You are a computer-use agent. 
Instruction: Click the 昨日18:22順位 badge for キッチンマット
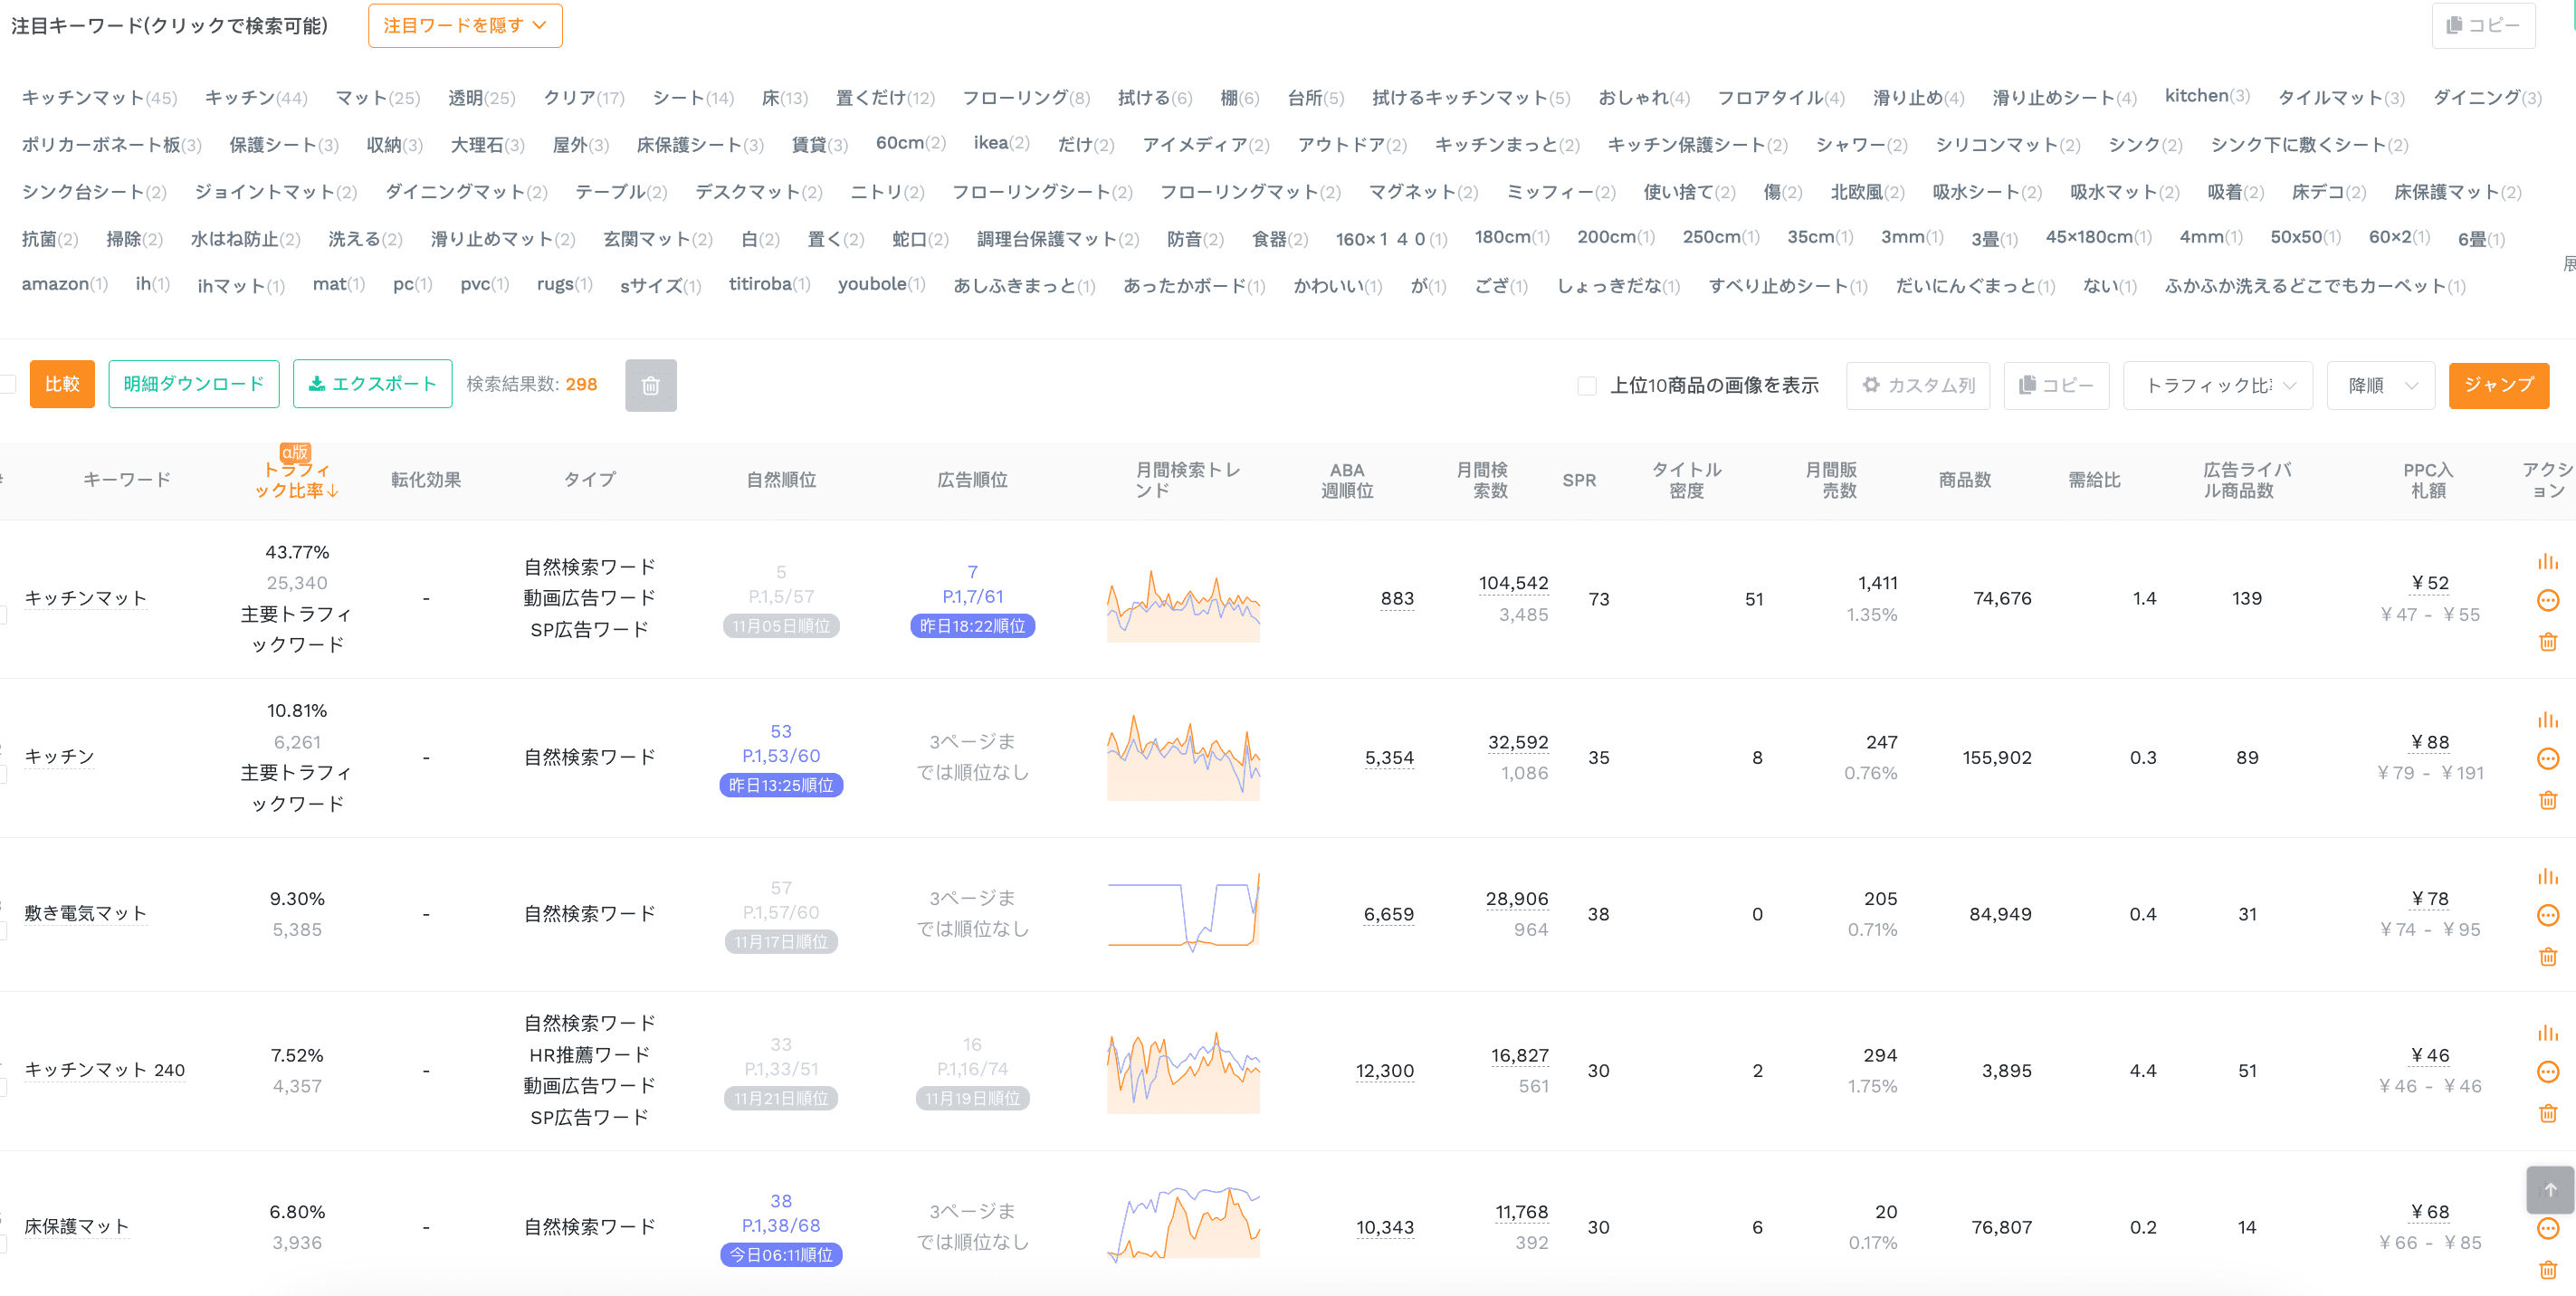(972, 627)
